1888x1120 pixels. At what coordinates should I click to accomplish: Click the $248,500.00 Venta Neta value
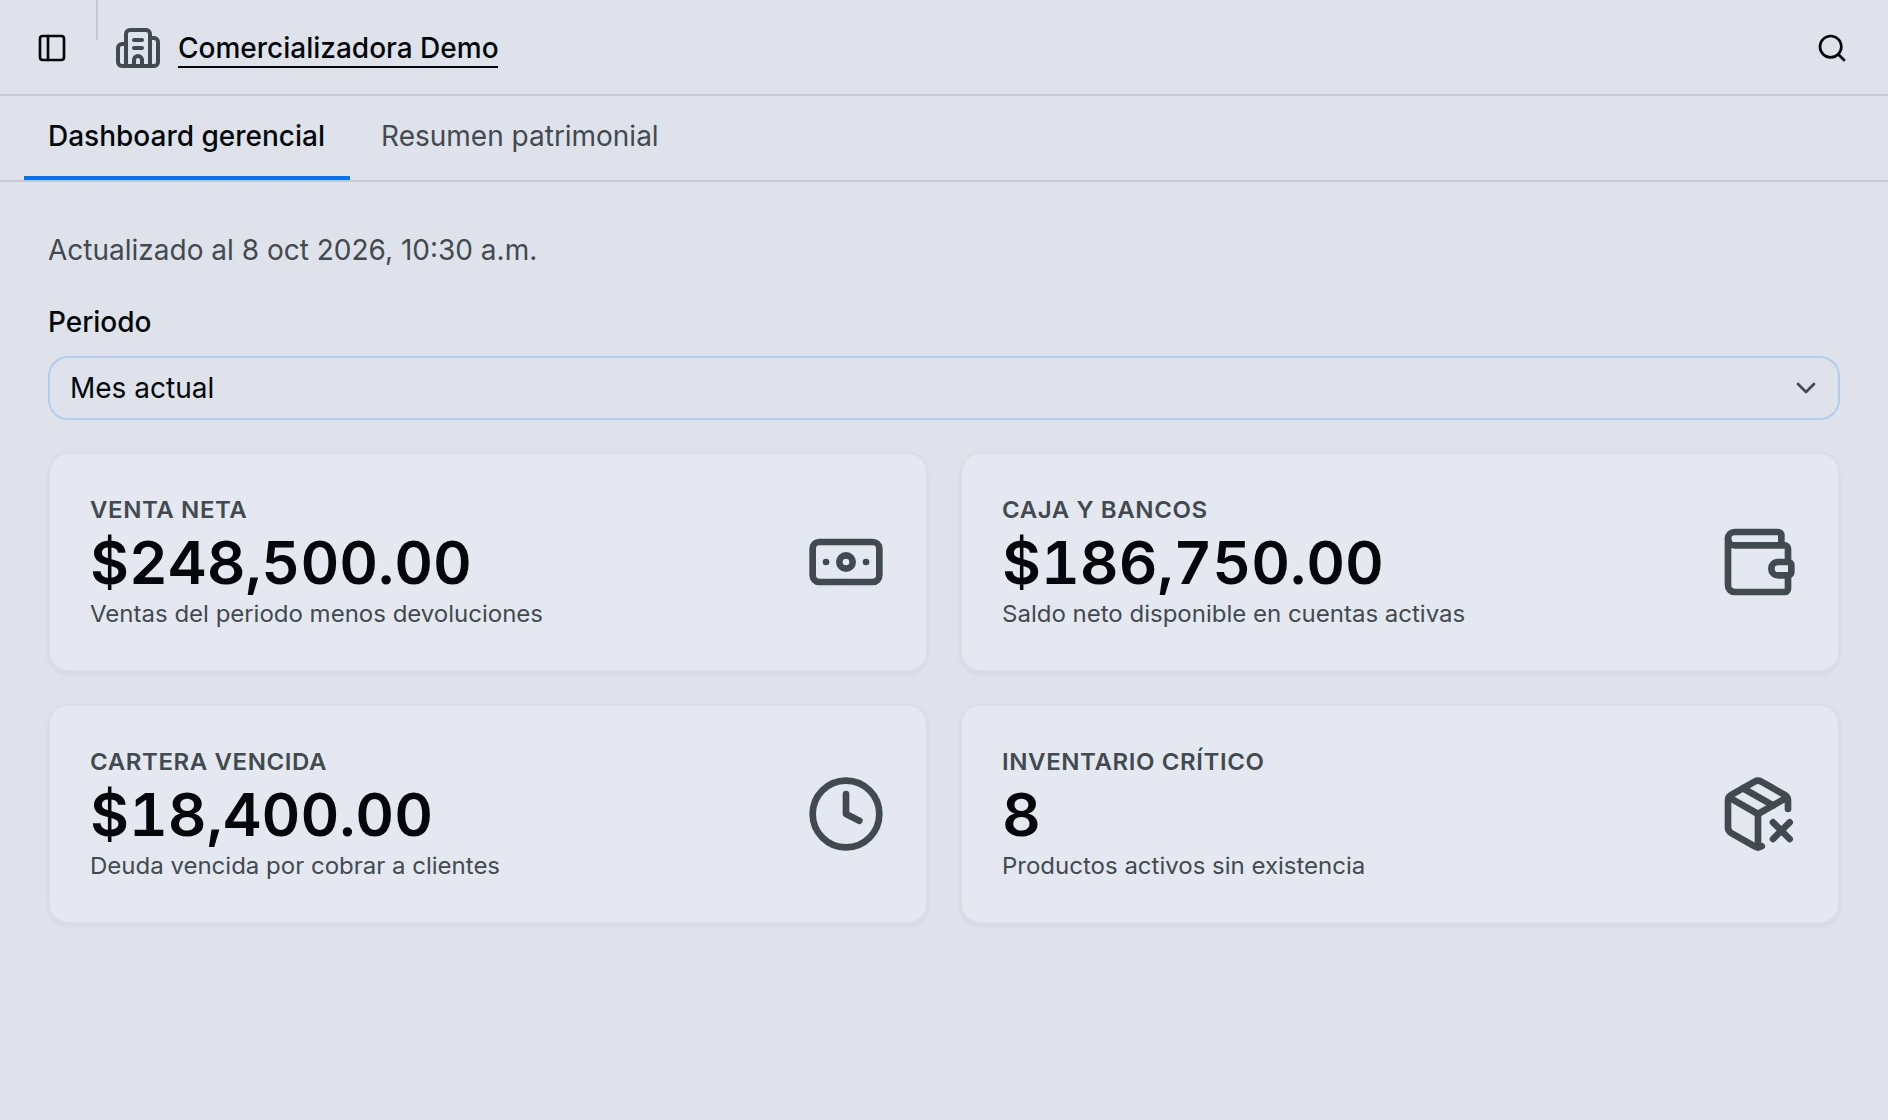(x=281, y=562)
